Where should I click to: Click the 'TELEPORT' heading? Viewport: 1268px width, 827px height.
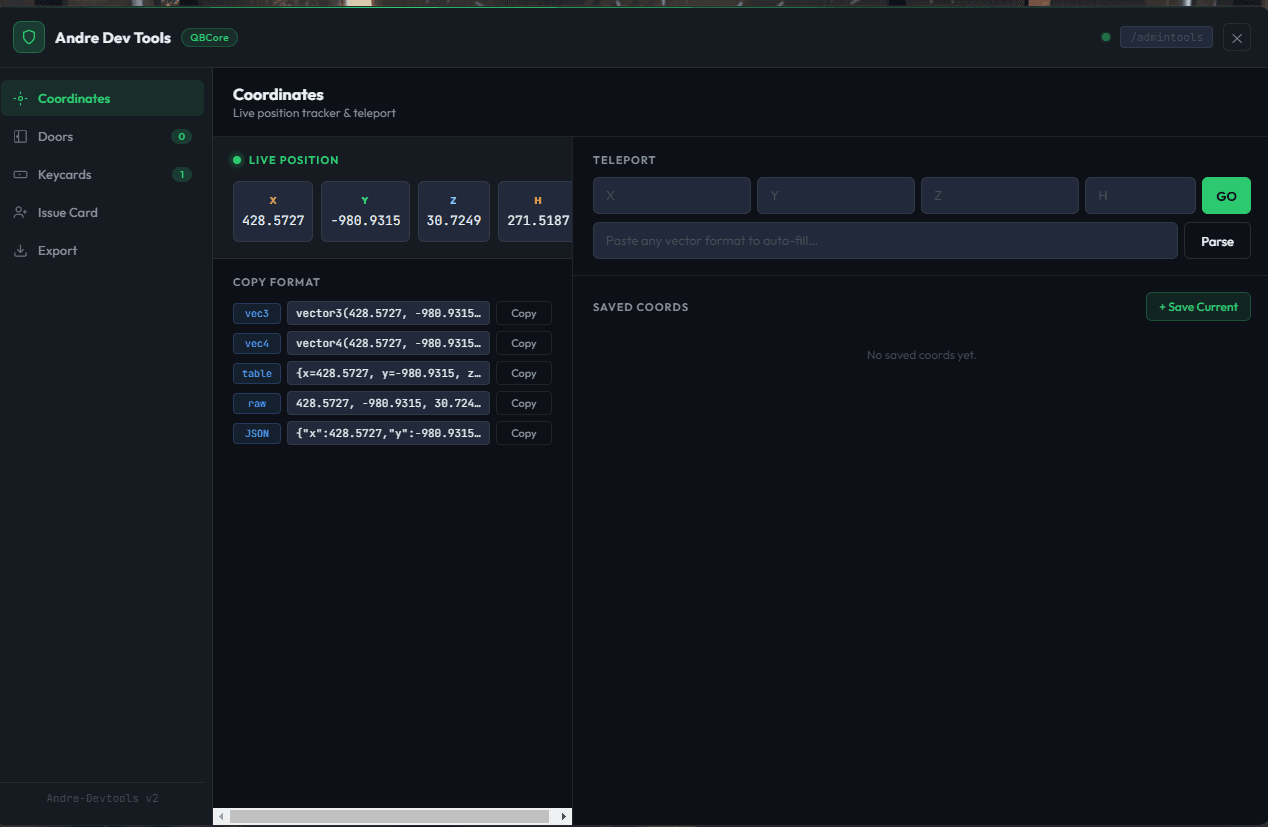[624, 160]
